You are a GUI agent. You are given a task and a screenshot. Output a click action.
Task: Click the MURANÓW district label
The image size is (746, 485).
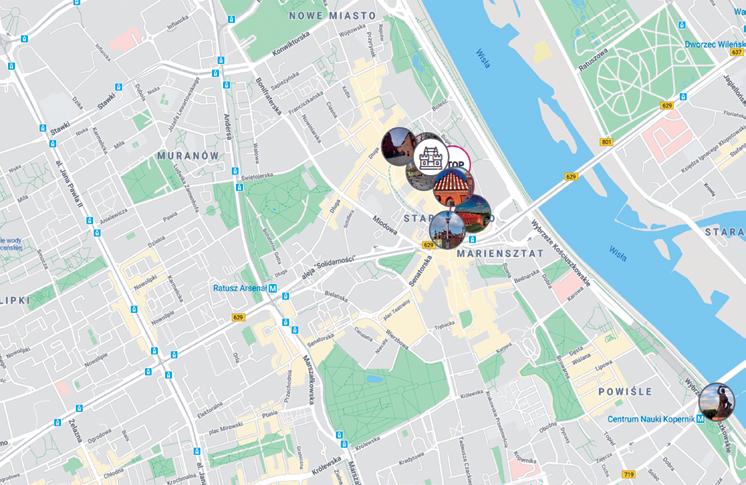tap(188, 156)
